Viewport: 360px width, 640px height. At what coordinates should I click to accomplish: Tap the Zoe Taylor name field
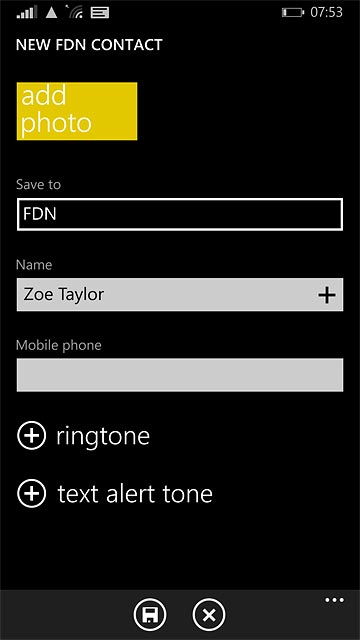click(180, 295)
